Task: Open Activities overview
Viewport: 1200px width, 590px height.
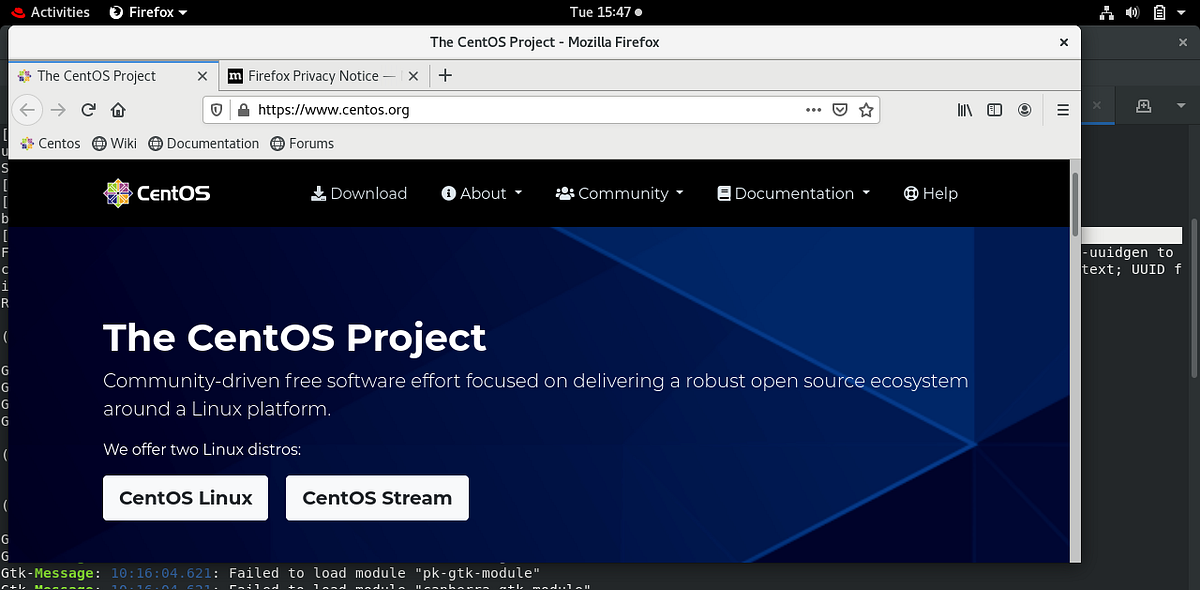Action: [50, 12]
